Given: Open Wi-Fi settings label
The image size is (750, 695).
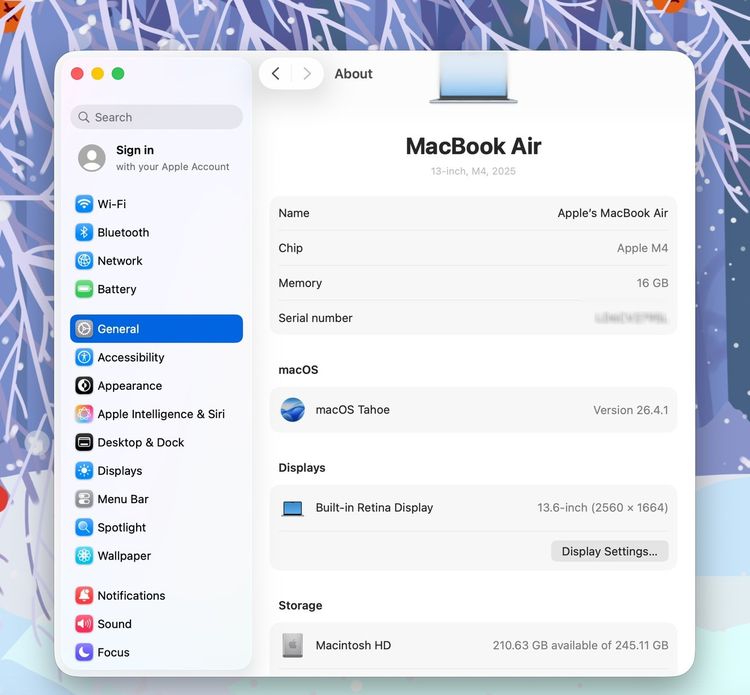Looking at the screenshot, I should pyautogui.click(x=112, y=204).
